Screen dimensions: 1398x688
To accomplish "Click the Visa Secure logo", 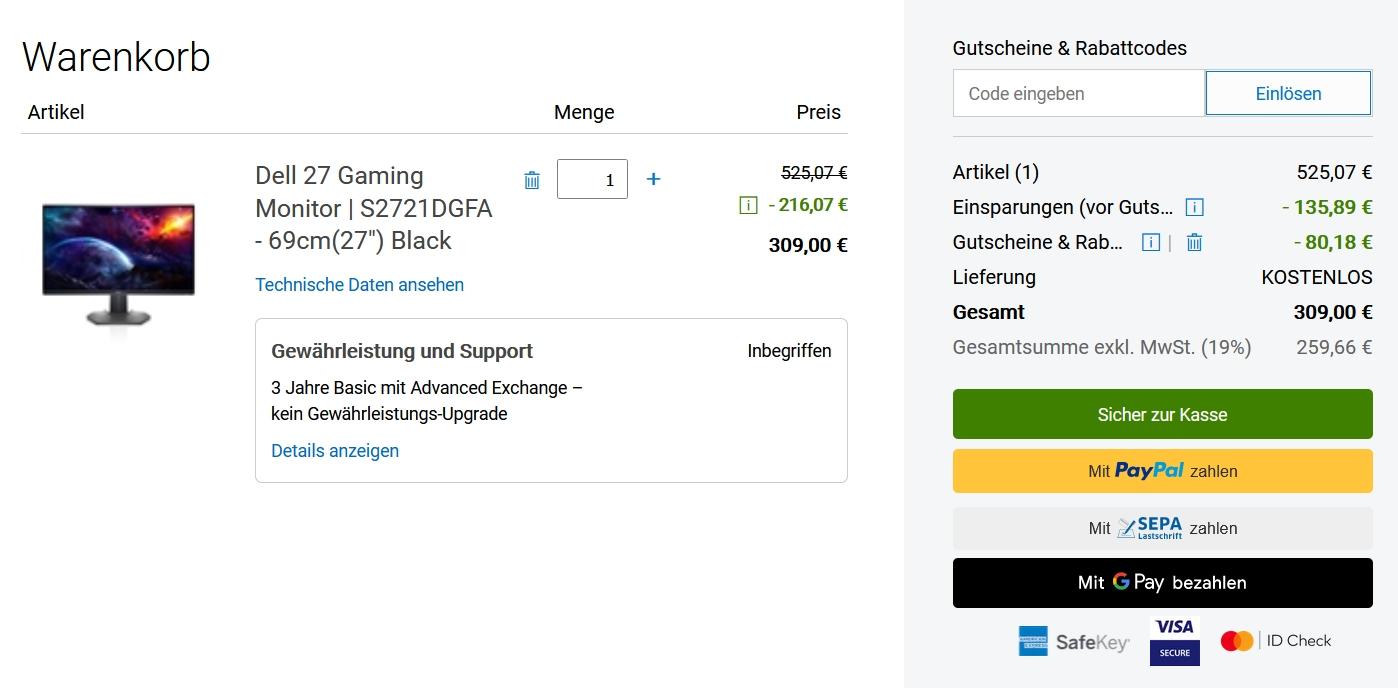I will pos(1175,641).
